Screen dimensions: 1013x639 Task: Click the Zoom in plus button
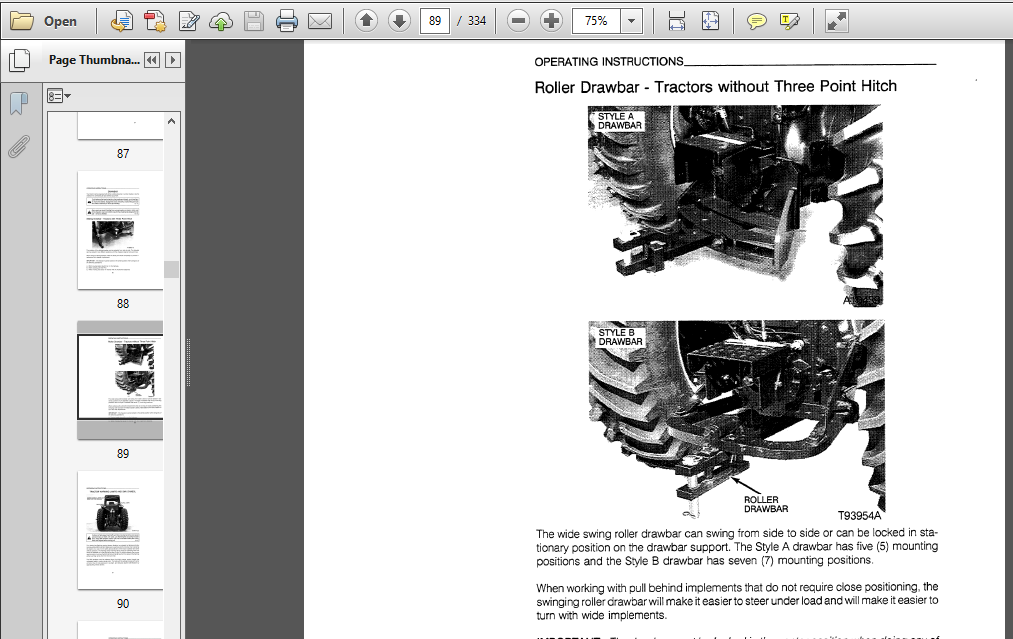click(551, 21)
